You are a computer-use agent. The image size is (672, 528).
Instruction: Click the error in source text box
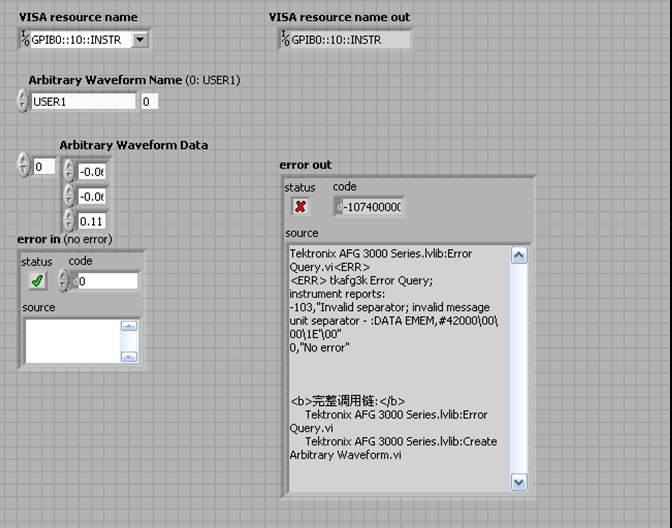pyautogui.click(x=73, y=341)
